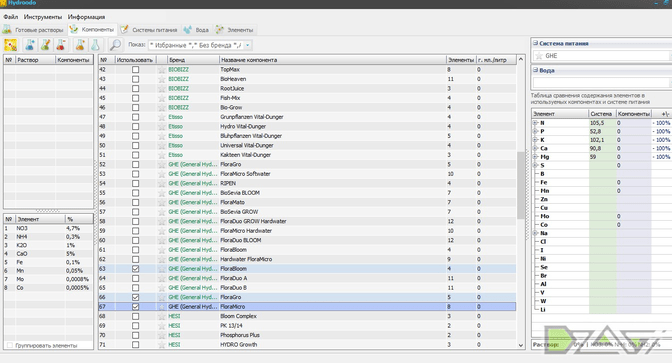Click the Бренд column header
672x363 pixels.
(193, 60)
